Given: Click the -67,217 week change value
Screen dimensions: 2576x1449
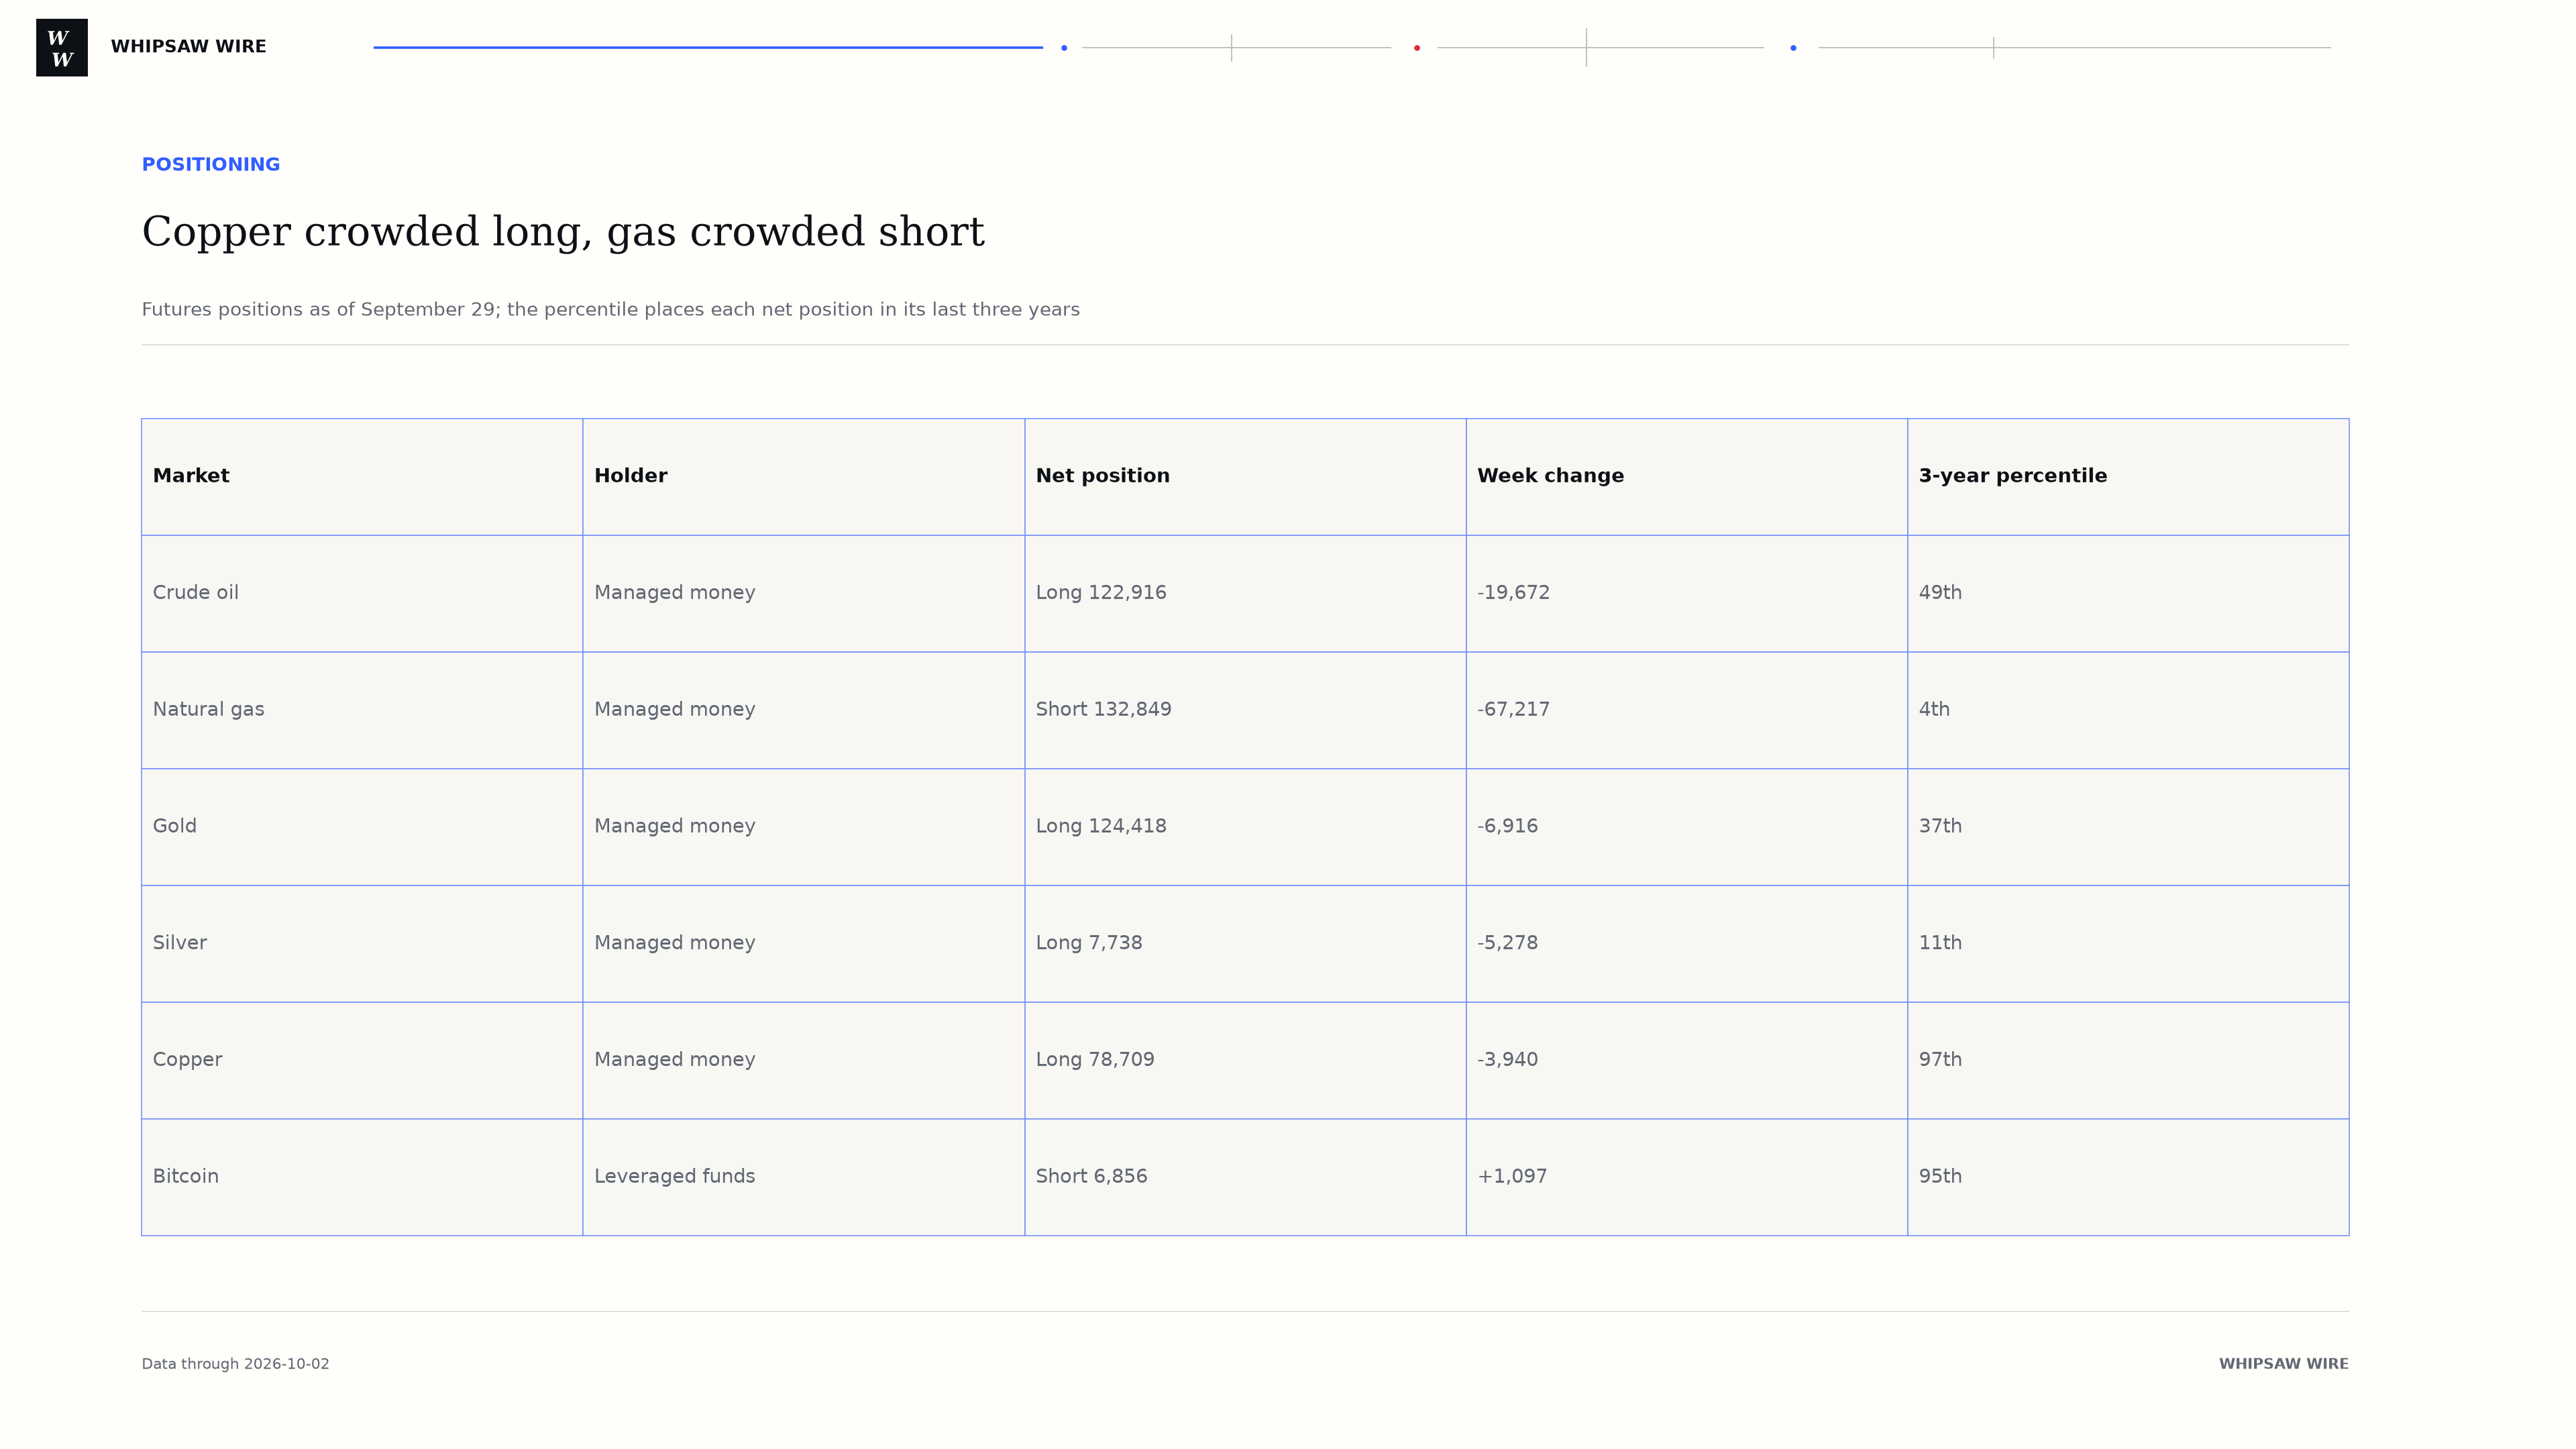Looking at the screenshot, I should 1514,710.
